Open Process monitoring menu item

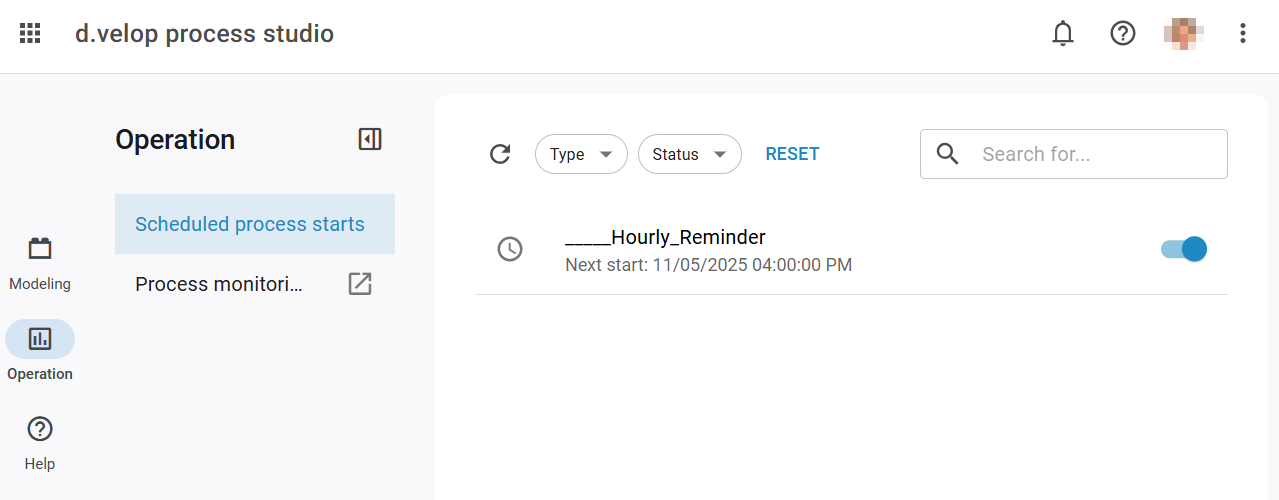coord(219,284)
